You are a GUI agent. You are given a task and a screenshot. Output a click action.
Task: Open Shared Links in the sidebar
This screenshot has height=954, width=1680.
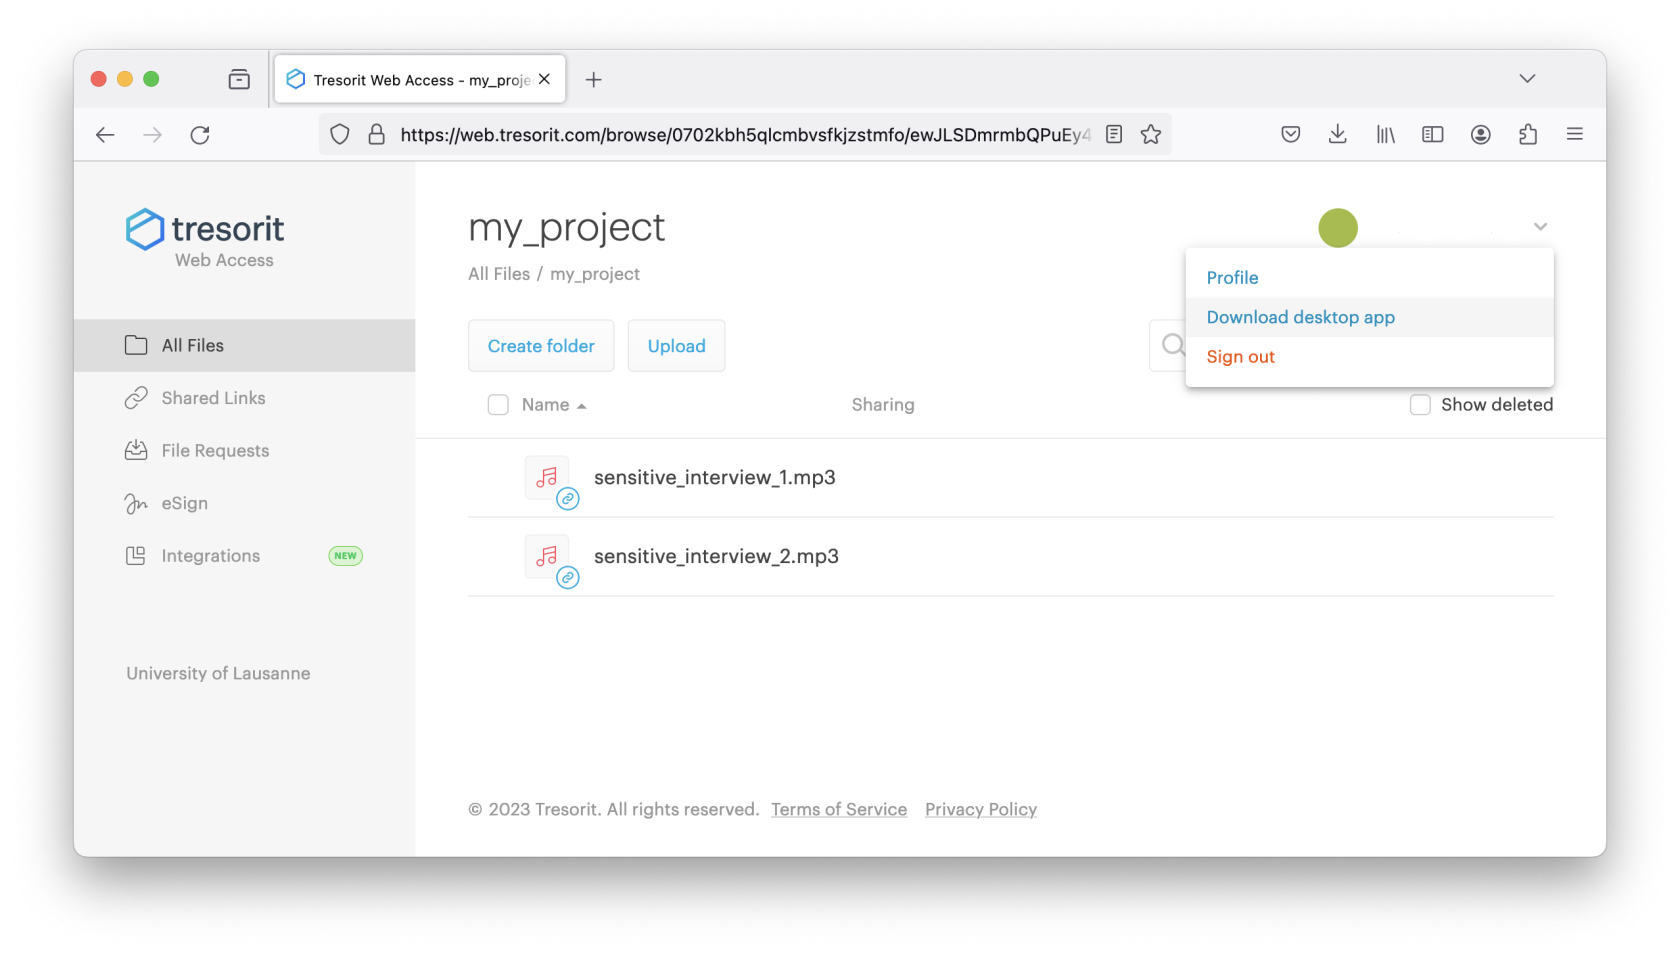coord(213,398)
